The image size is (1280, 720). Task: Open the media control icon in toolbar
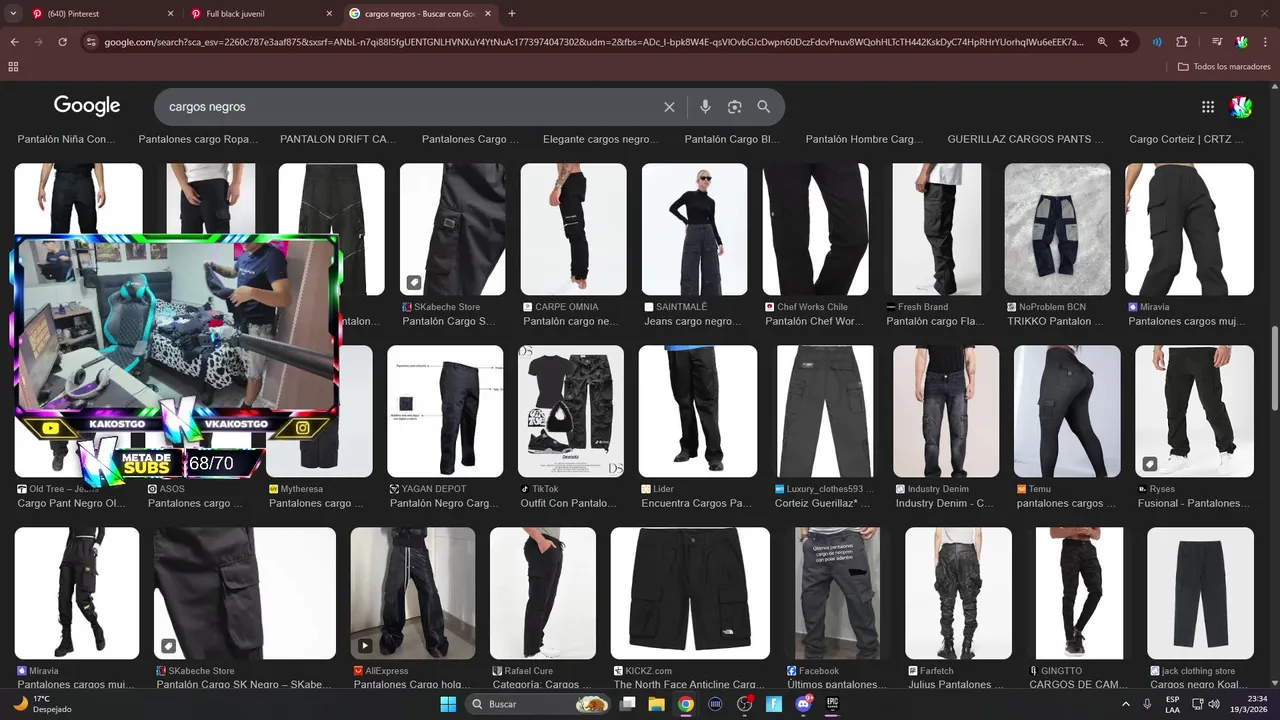coord(1217,42)
